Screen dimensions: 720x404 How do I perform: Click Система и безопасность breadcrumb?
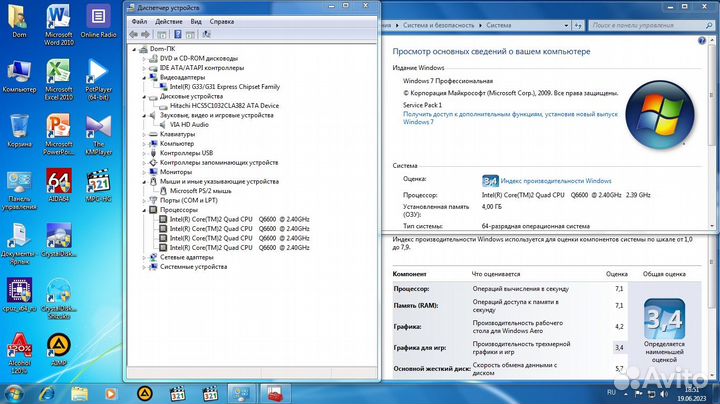(x=438, y=25)
